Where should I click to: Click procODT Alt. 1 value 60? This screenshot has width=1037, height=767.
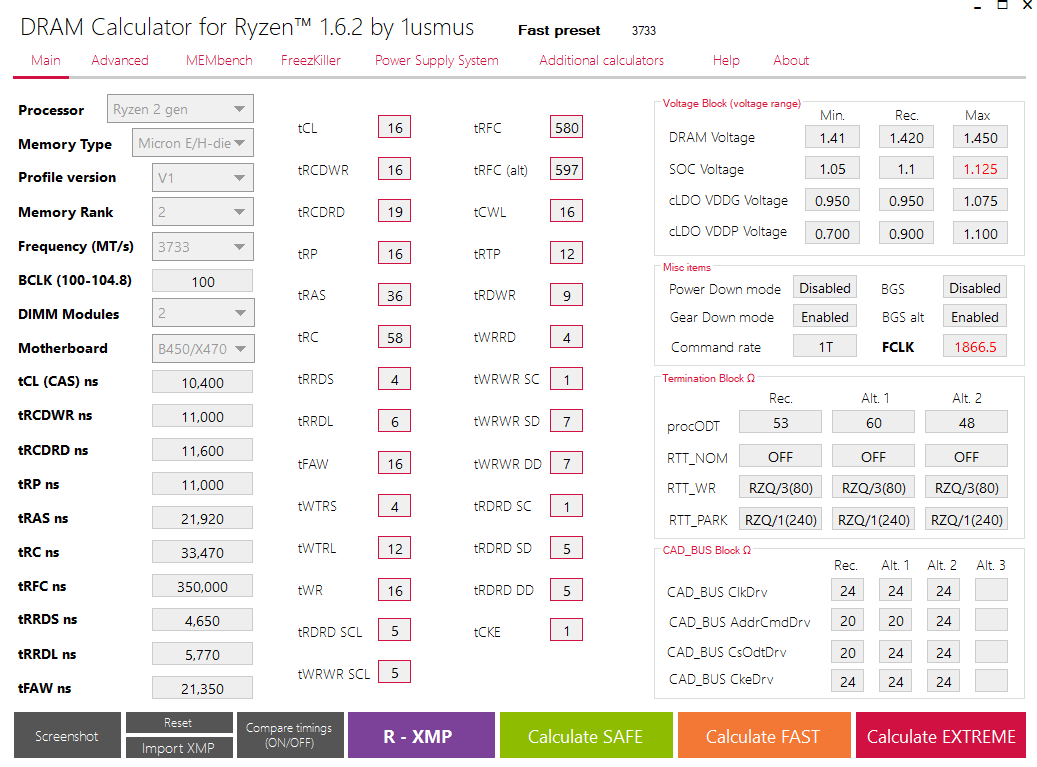tap(874, 423)
